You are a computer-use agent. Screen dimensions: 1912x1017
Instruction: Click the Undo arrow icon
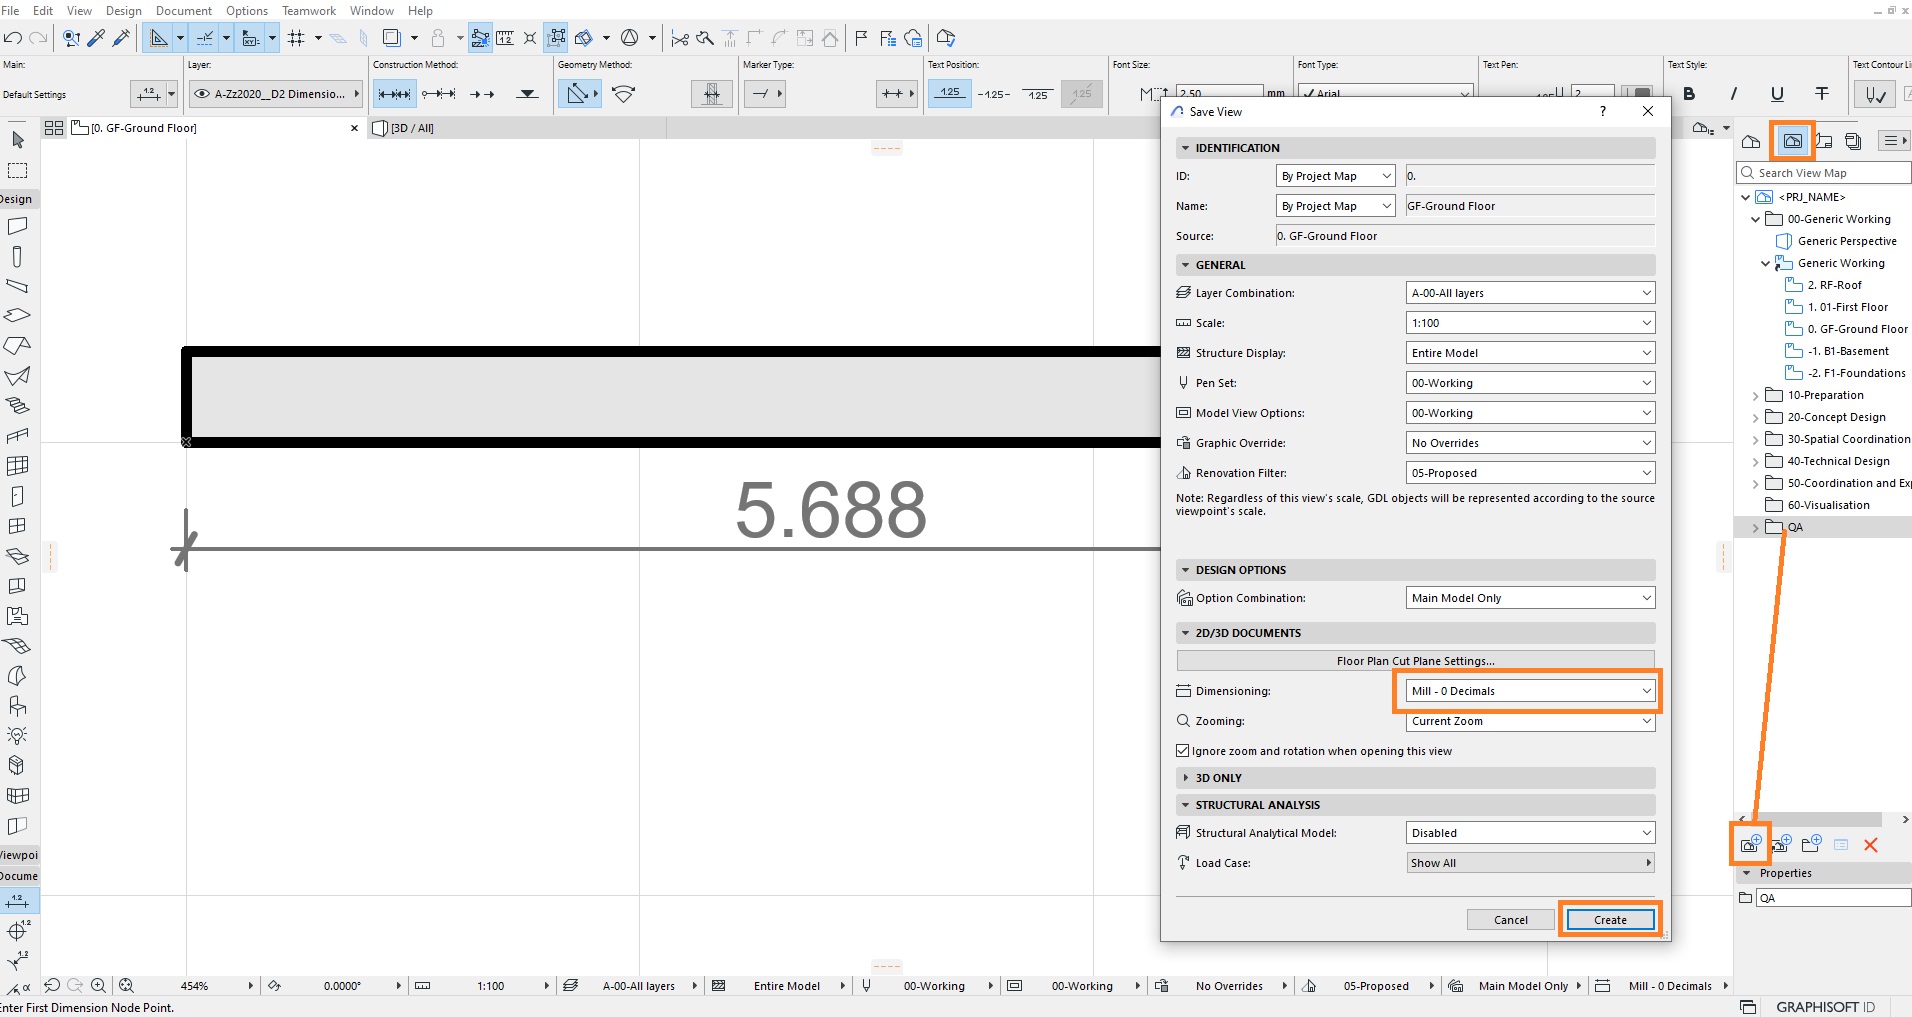point(13,38)
